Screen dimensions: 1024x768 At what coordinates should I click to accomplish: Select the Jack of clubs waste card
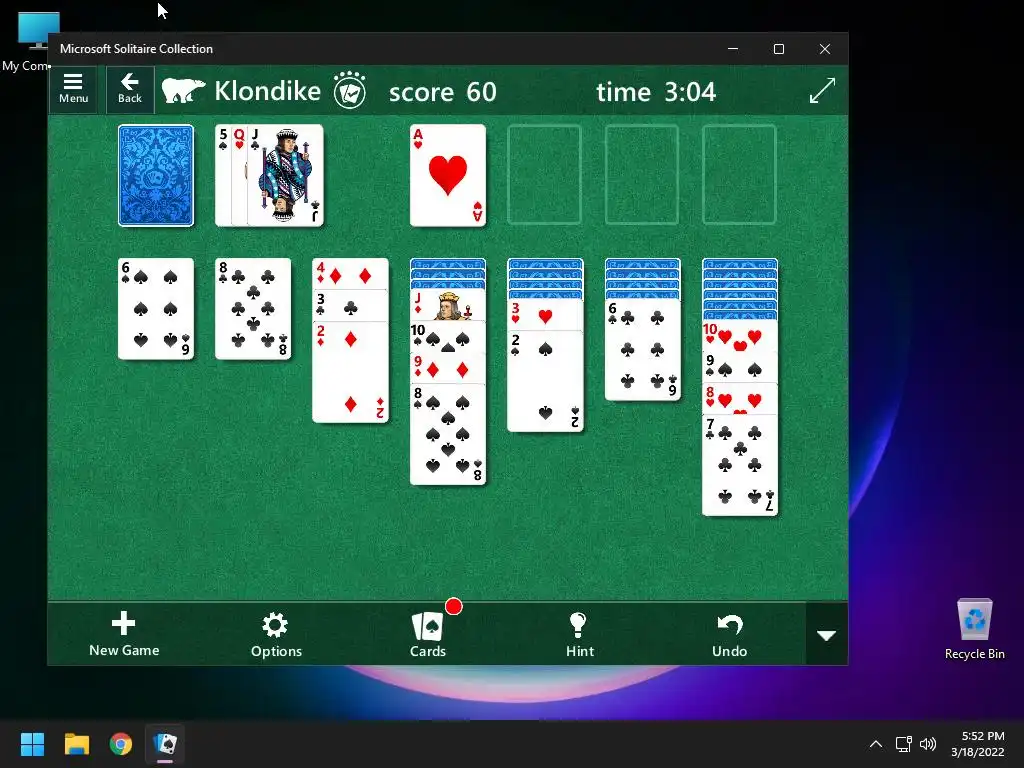(x=286, y=175)
